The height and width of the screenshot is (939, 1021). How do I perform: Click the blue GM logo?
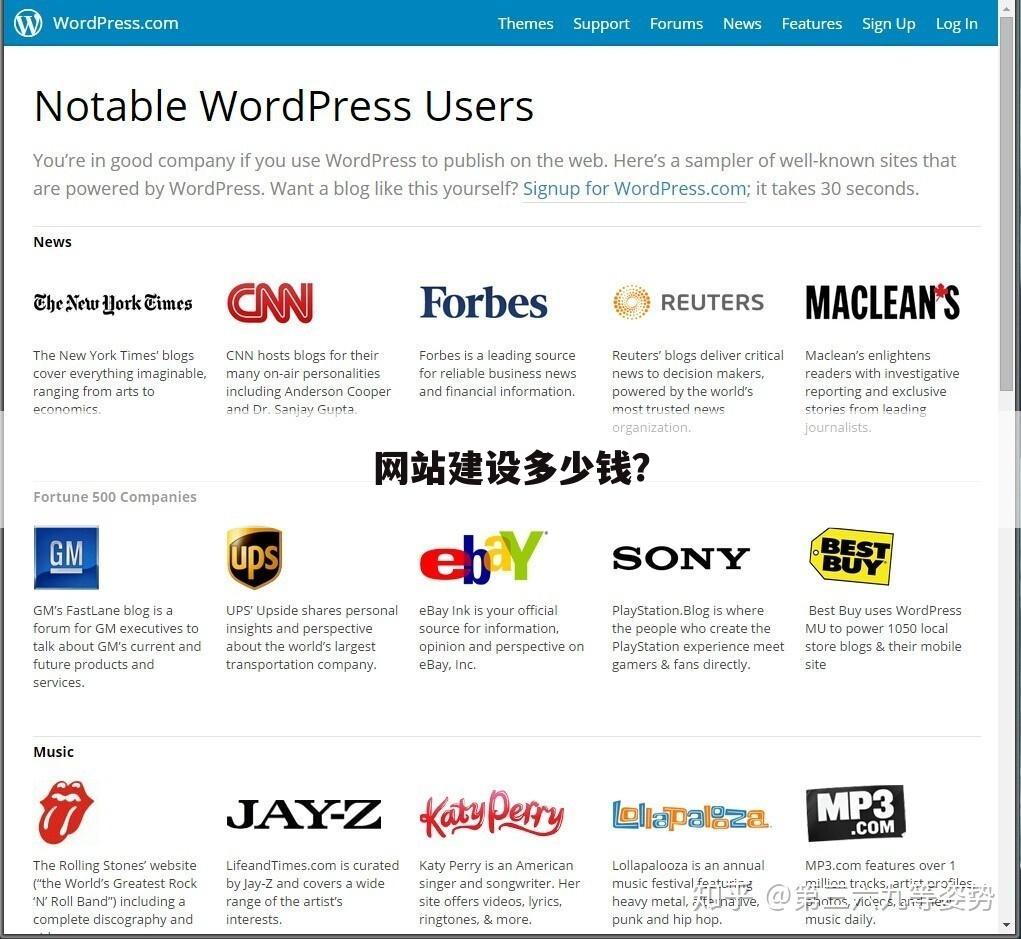click(x=66, y=557)
